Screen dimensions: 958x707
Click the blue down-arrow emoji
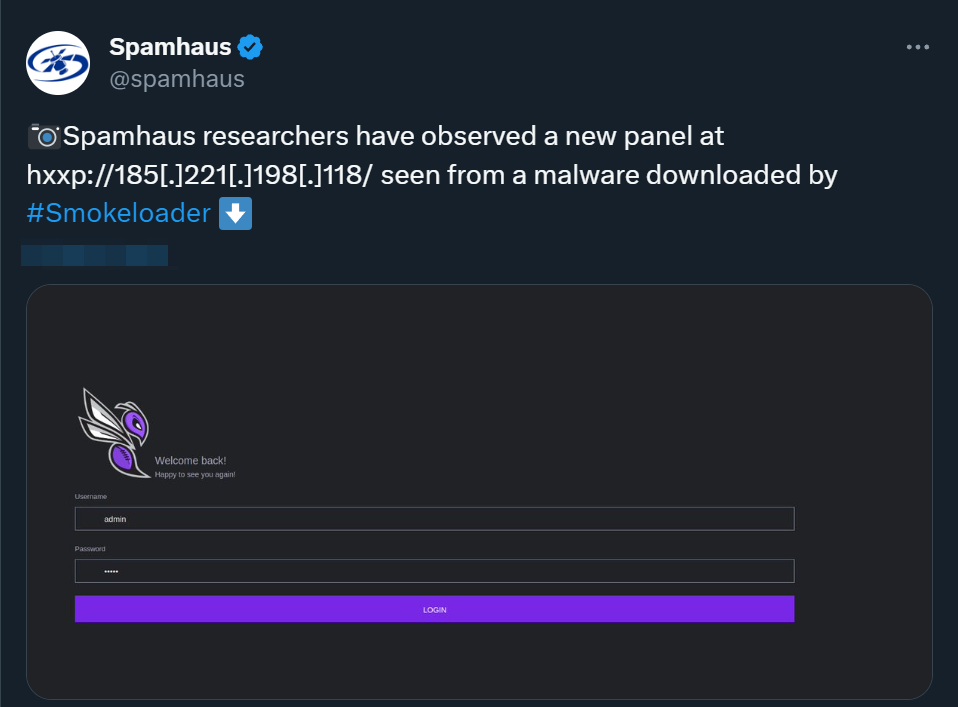(235, 214)
